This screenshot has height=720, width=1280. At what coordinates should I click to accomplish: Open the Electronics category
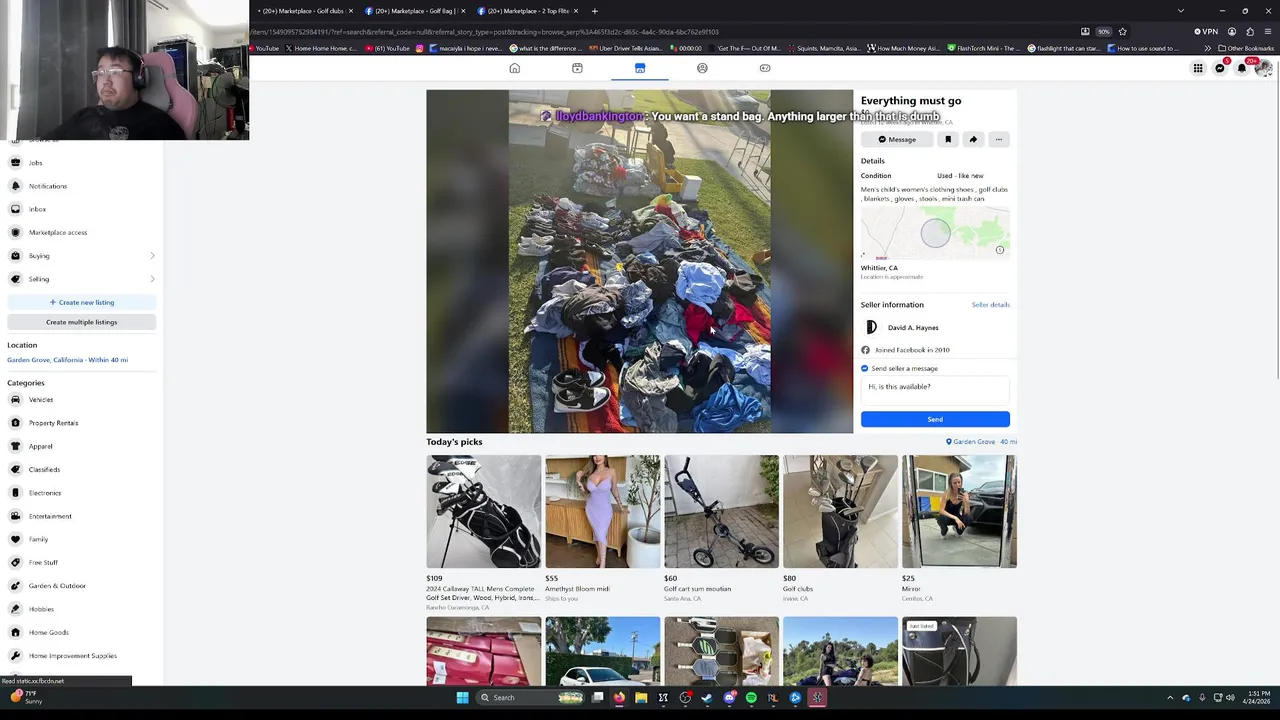80,493
